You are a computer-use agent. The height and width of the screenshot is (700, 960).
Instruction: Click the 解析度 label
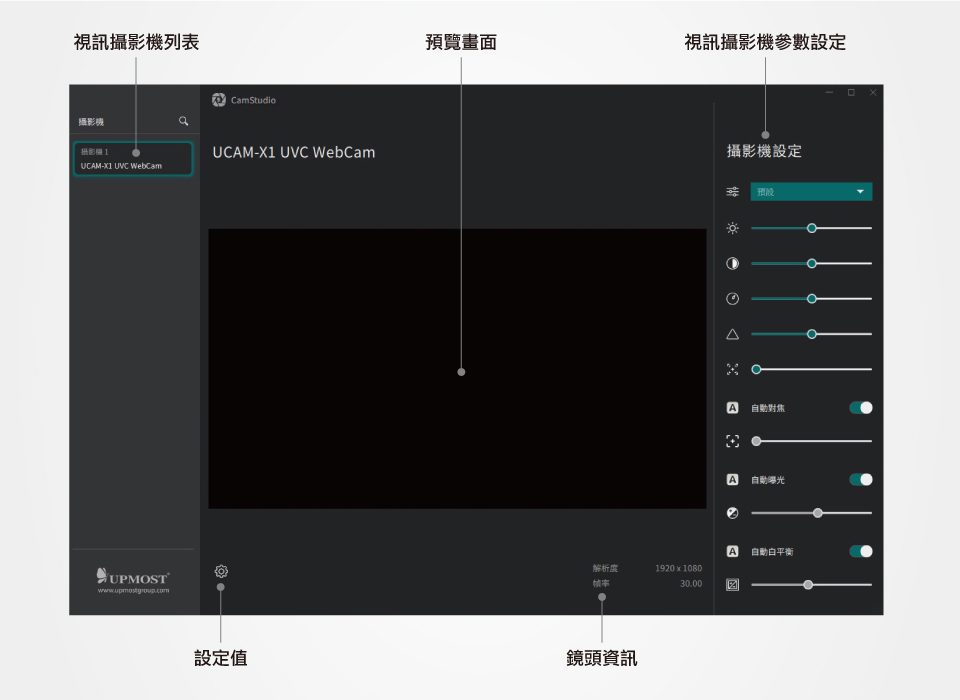[605, 568]
